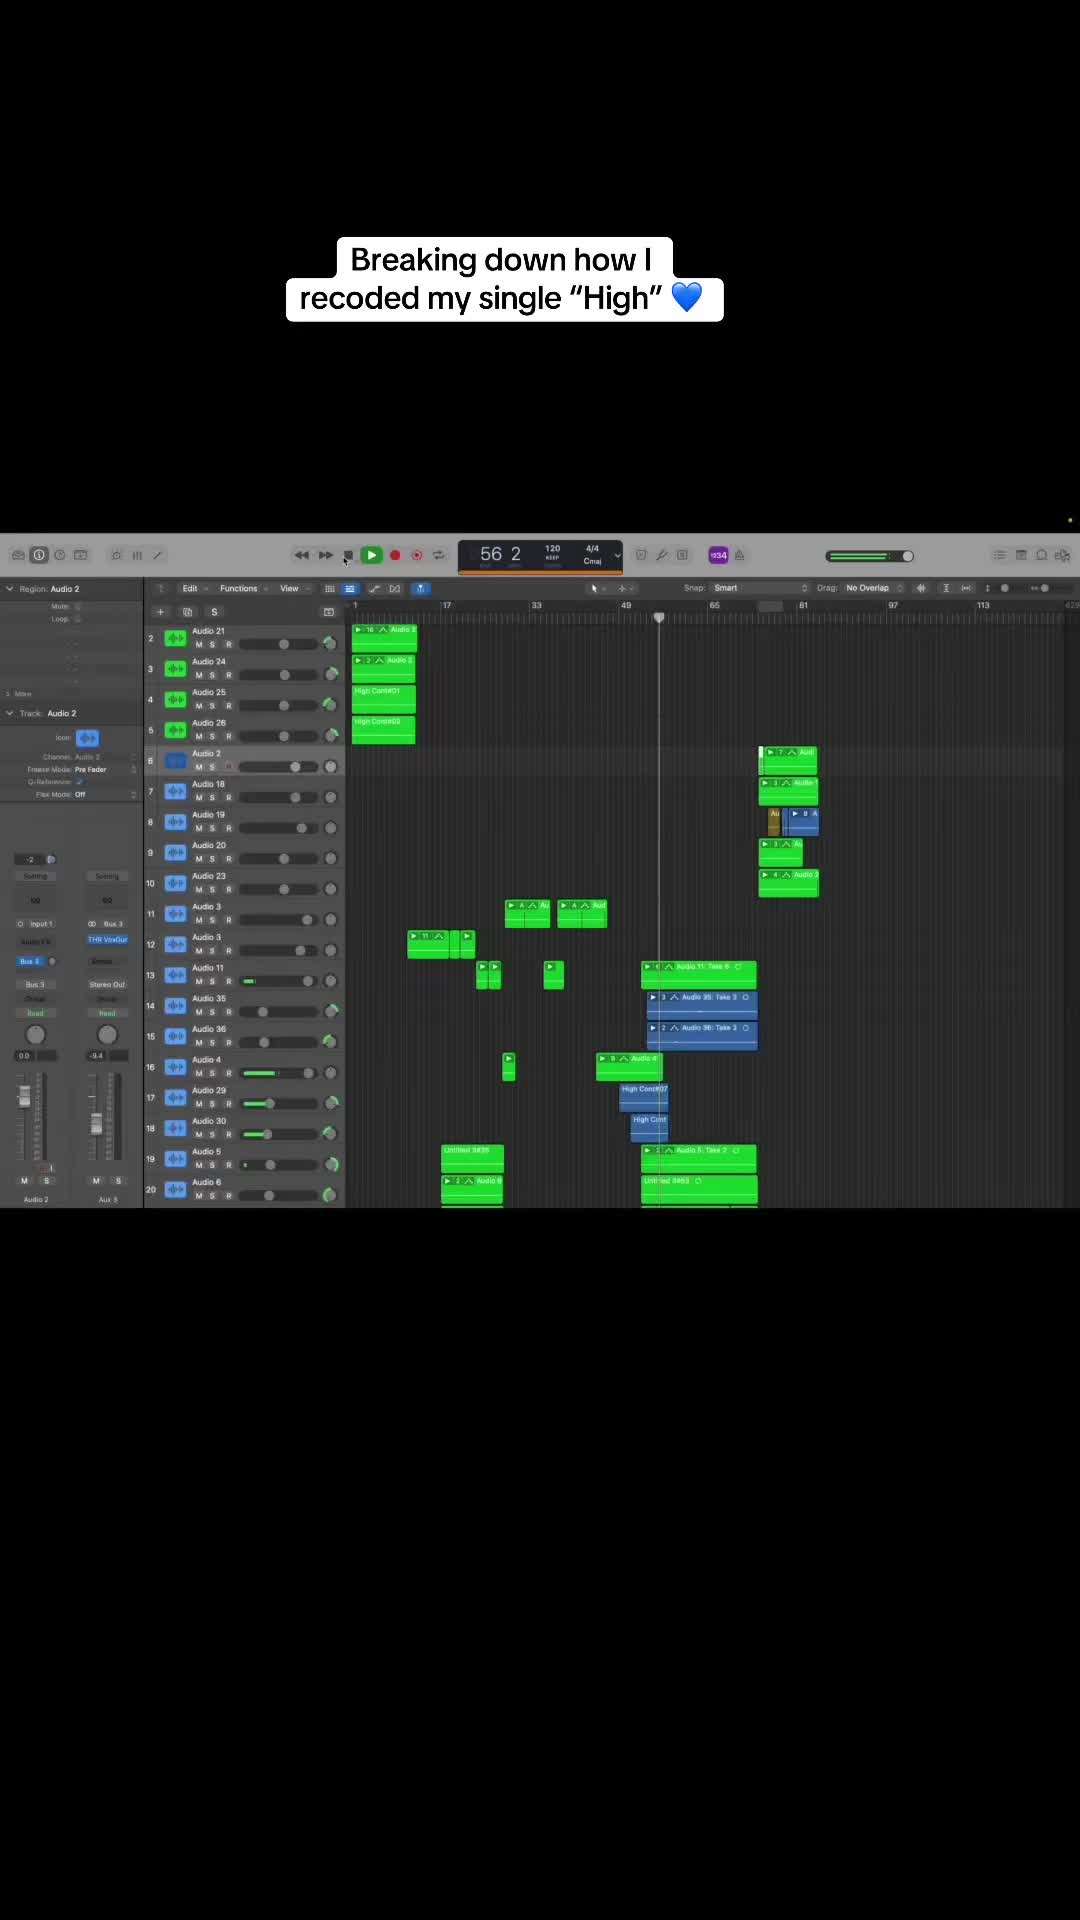
Task: Click the Stop transport button
Action: coord(348,555)
